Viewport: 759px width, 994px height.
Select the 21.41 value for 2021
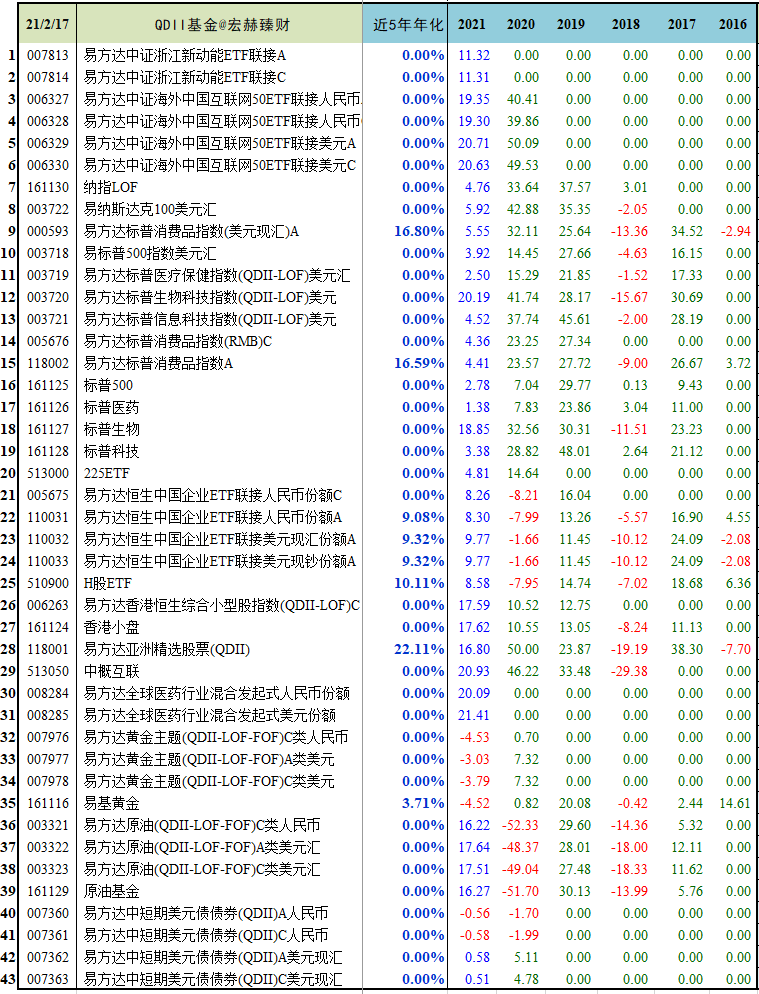(x=474, y=715)
